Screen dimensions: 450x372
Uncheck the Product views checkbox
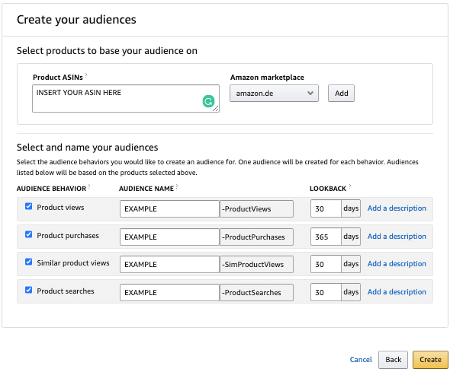pyautogui.click(x=29, y=206)
